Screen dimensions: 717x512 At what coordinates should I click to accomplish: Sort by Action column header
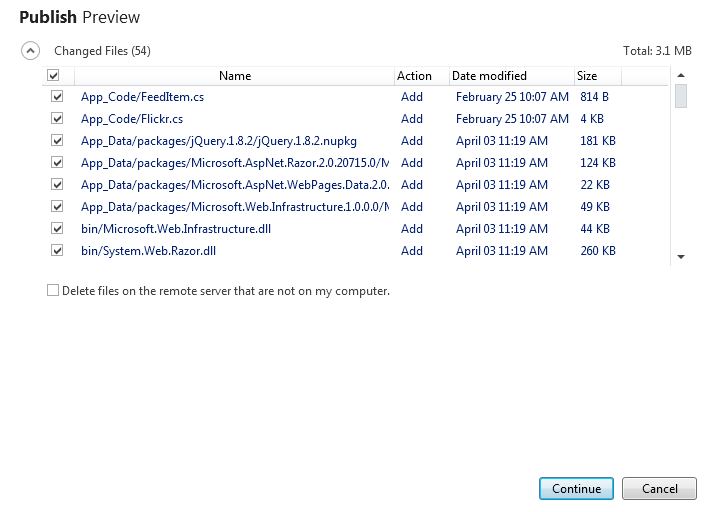pyautogui.click(x=422, y=76)
